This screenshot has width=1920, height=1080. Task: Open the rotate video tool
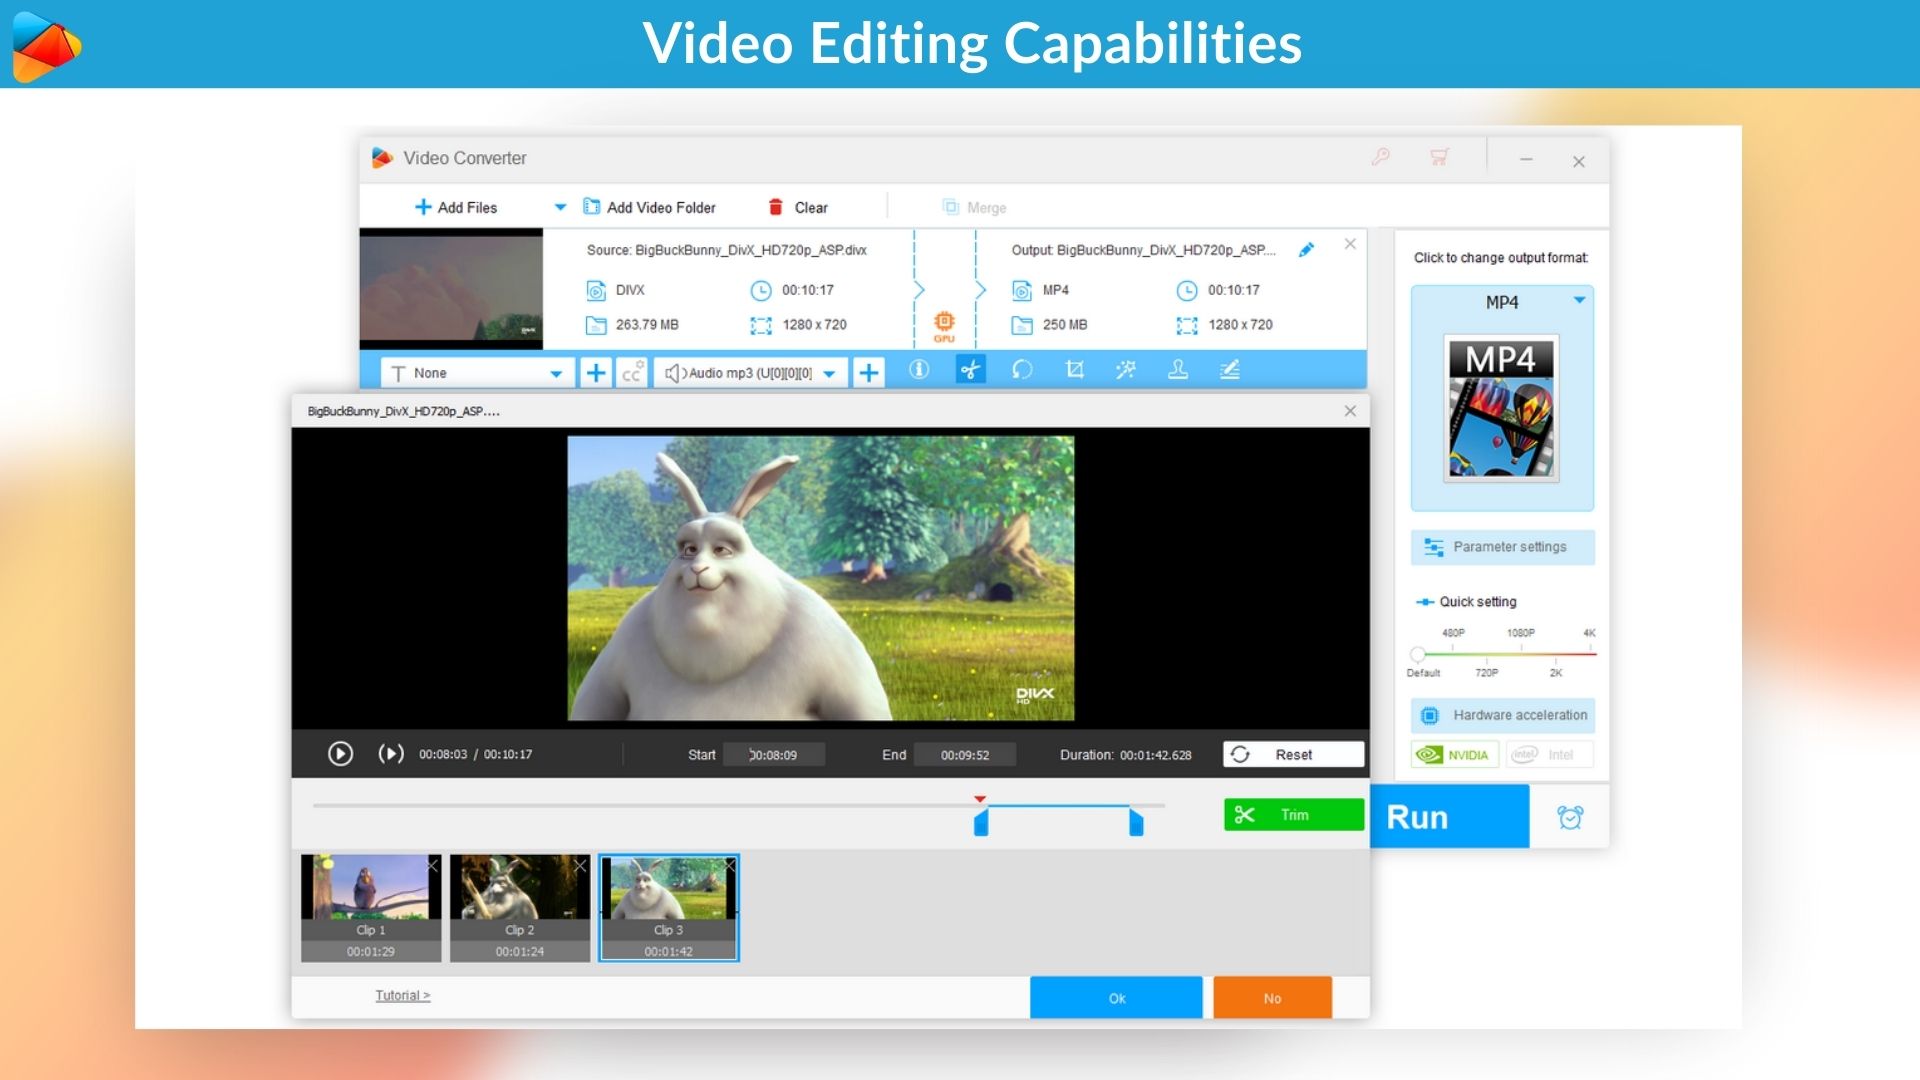point(1021,371)
